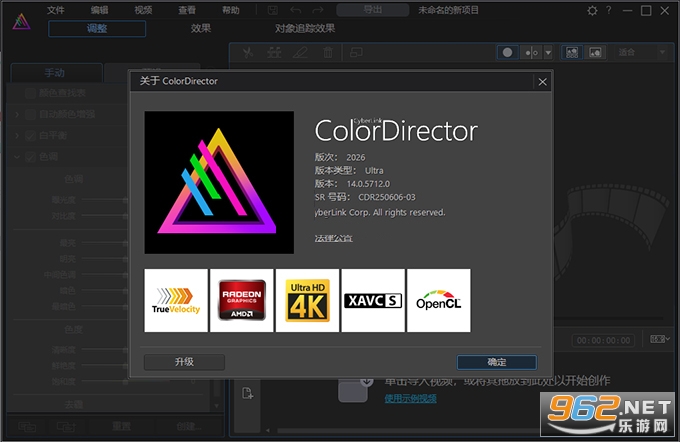Click the 确定 button
The image size is (680, 442).
coord(497,362)
